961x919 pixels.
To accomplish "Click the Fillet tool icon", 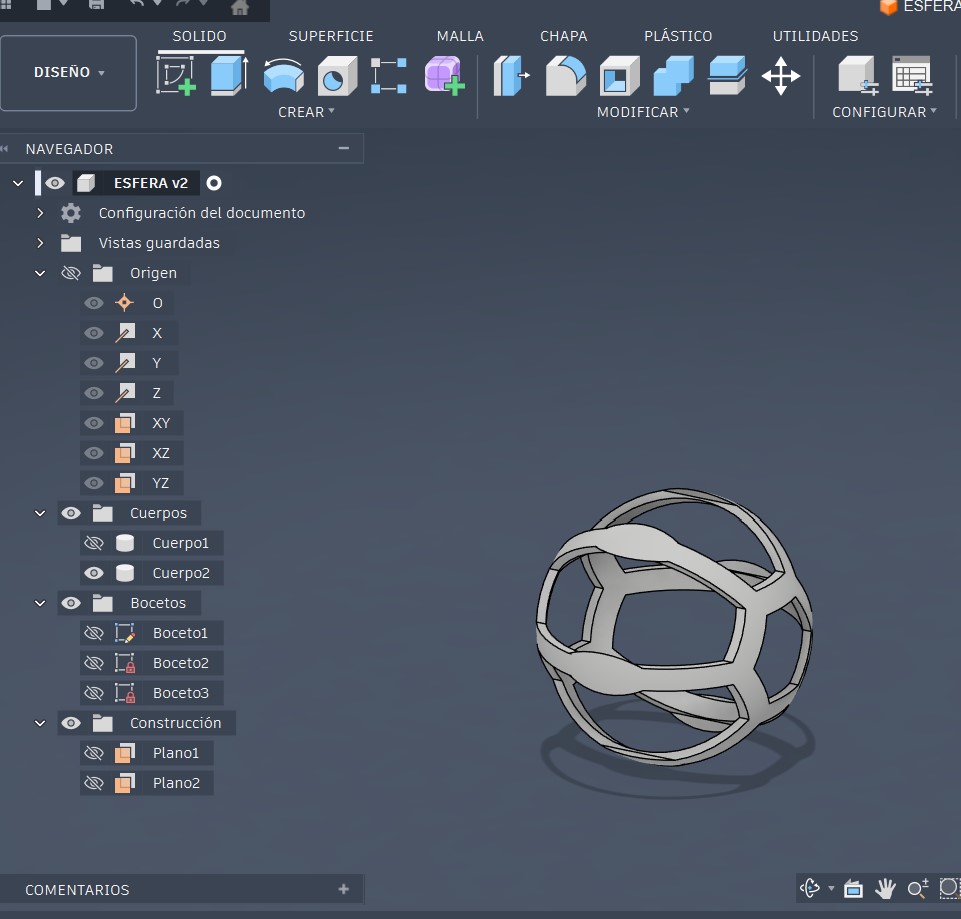I will [565, 76].
